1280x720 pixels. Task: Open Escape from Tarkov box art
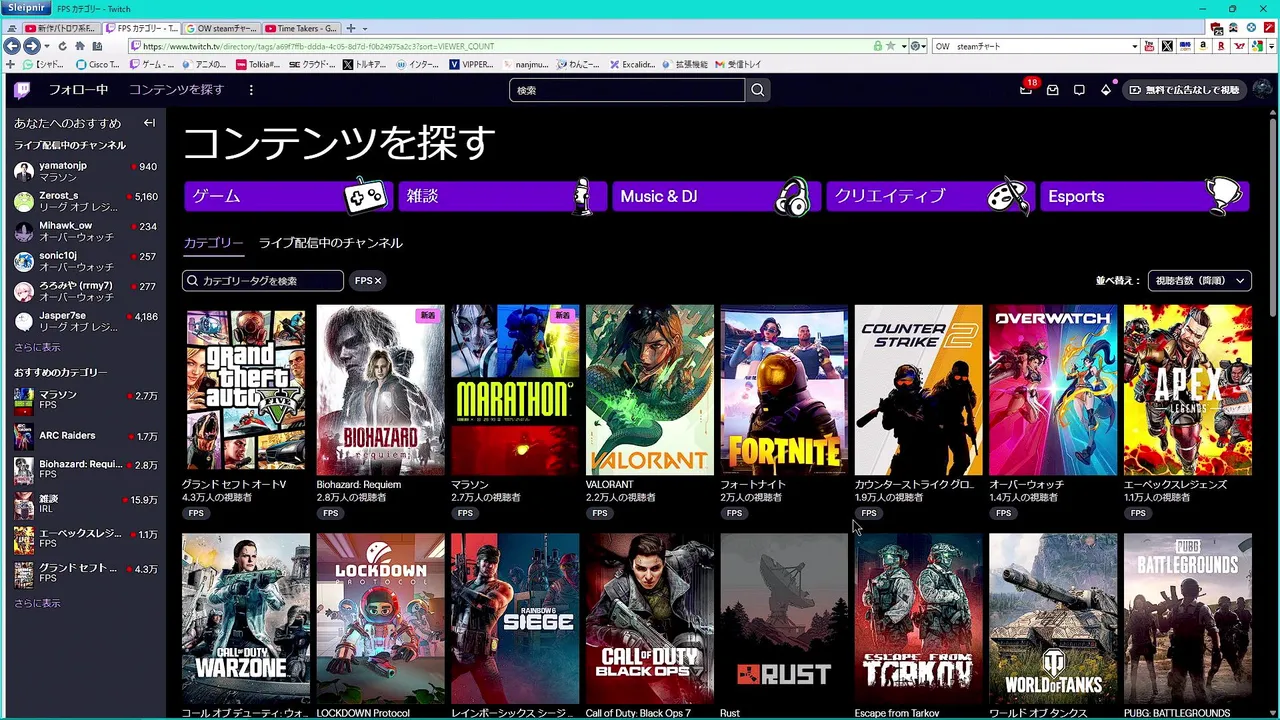(919, 618)
